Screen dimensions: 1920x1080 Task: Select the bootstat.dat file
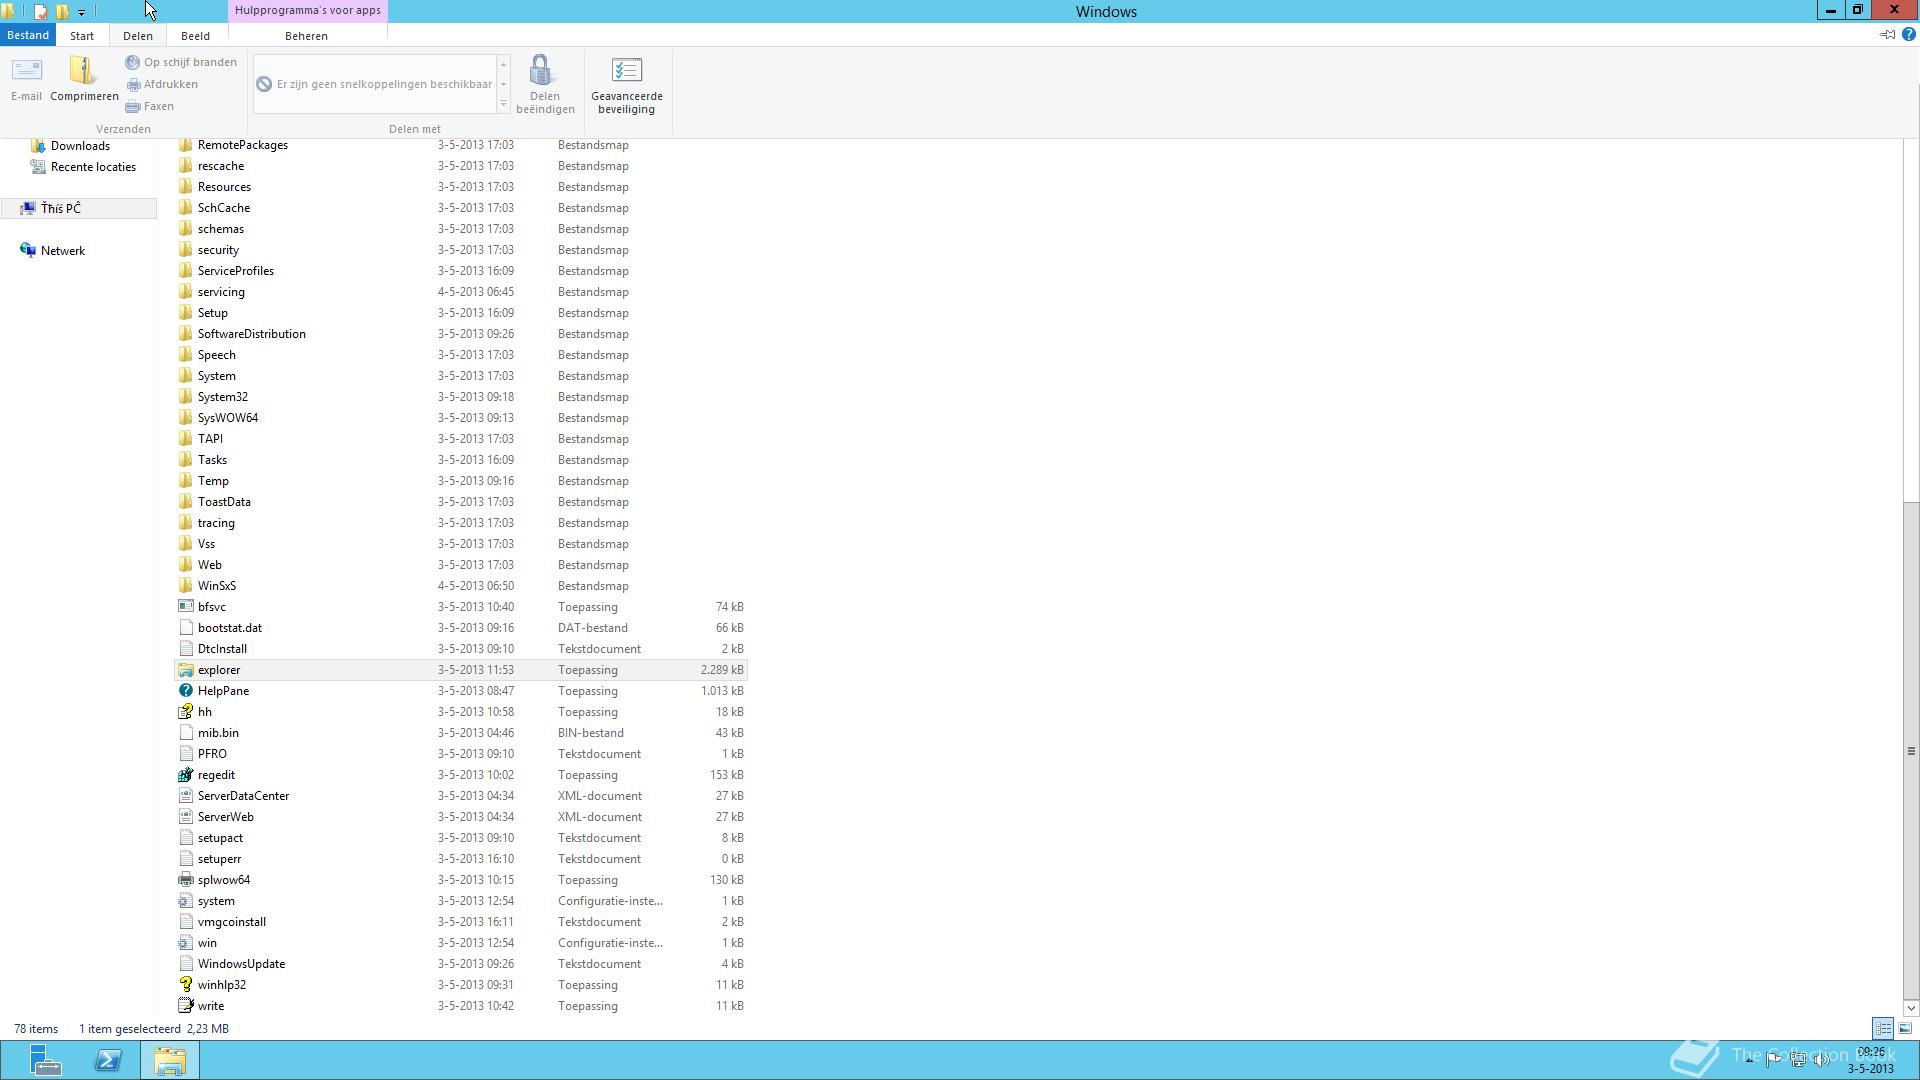coord(461,628)
